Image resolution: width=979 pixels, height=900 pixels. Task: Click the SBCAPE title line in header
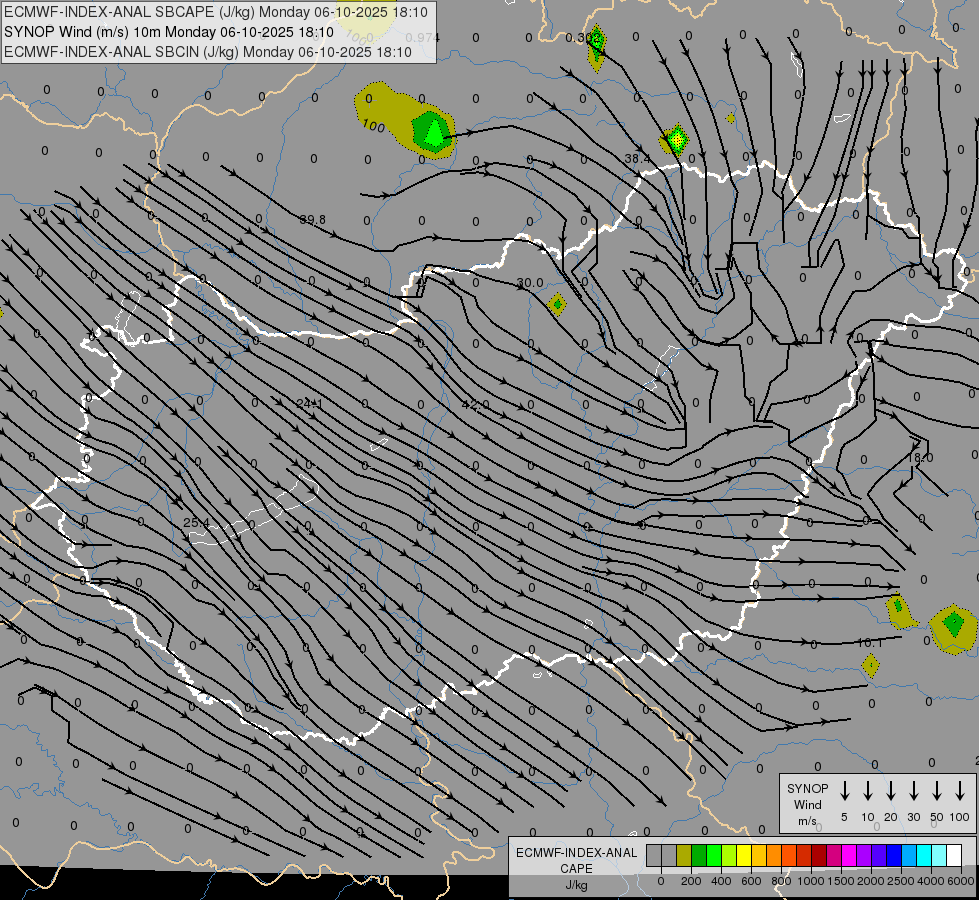pyautogui.click(x=216, y=12)
